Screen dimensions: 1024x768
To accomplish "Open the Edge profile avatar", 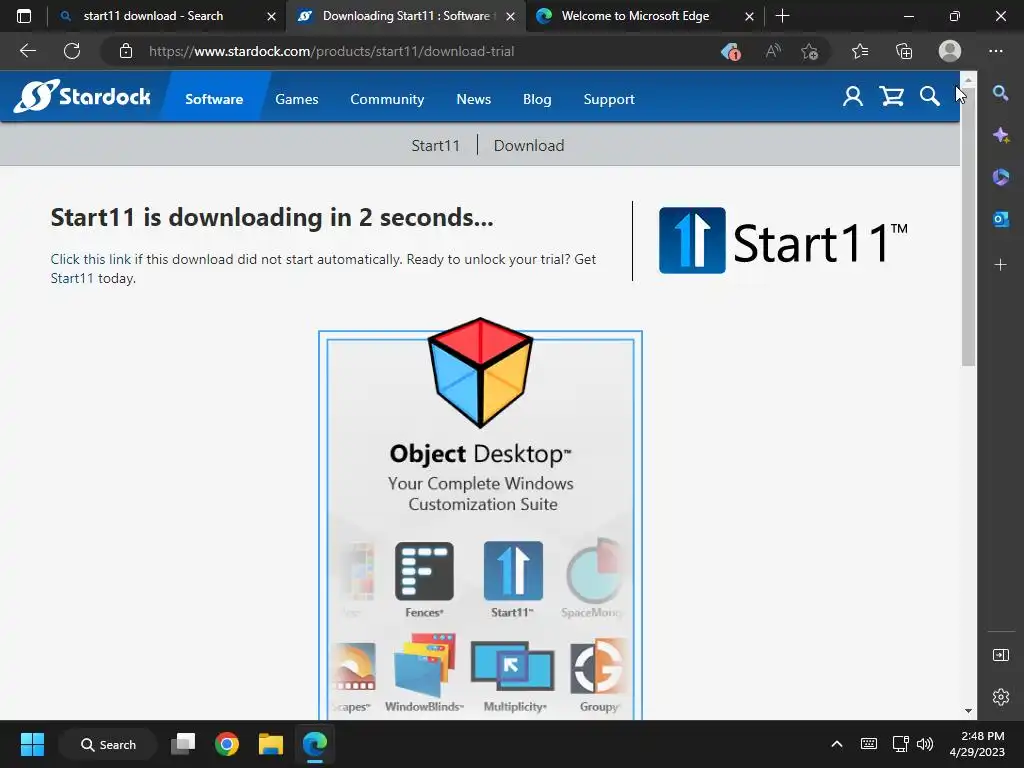I will [x=950, y=51].
